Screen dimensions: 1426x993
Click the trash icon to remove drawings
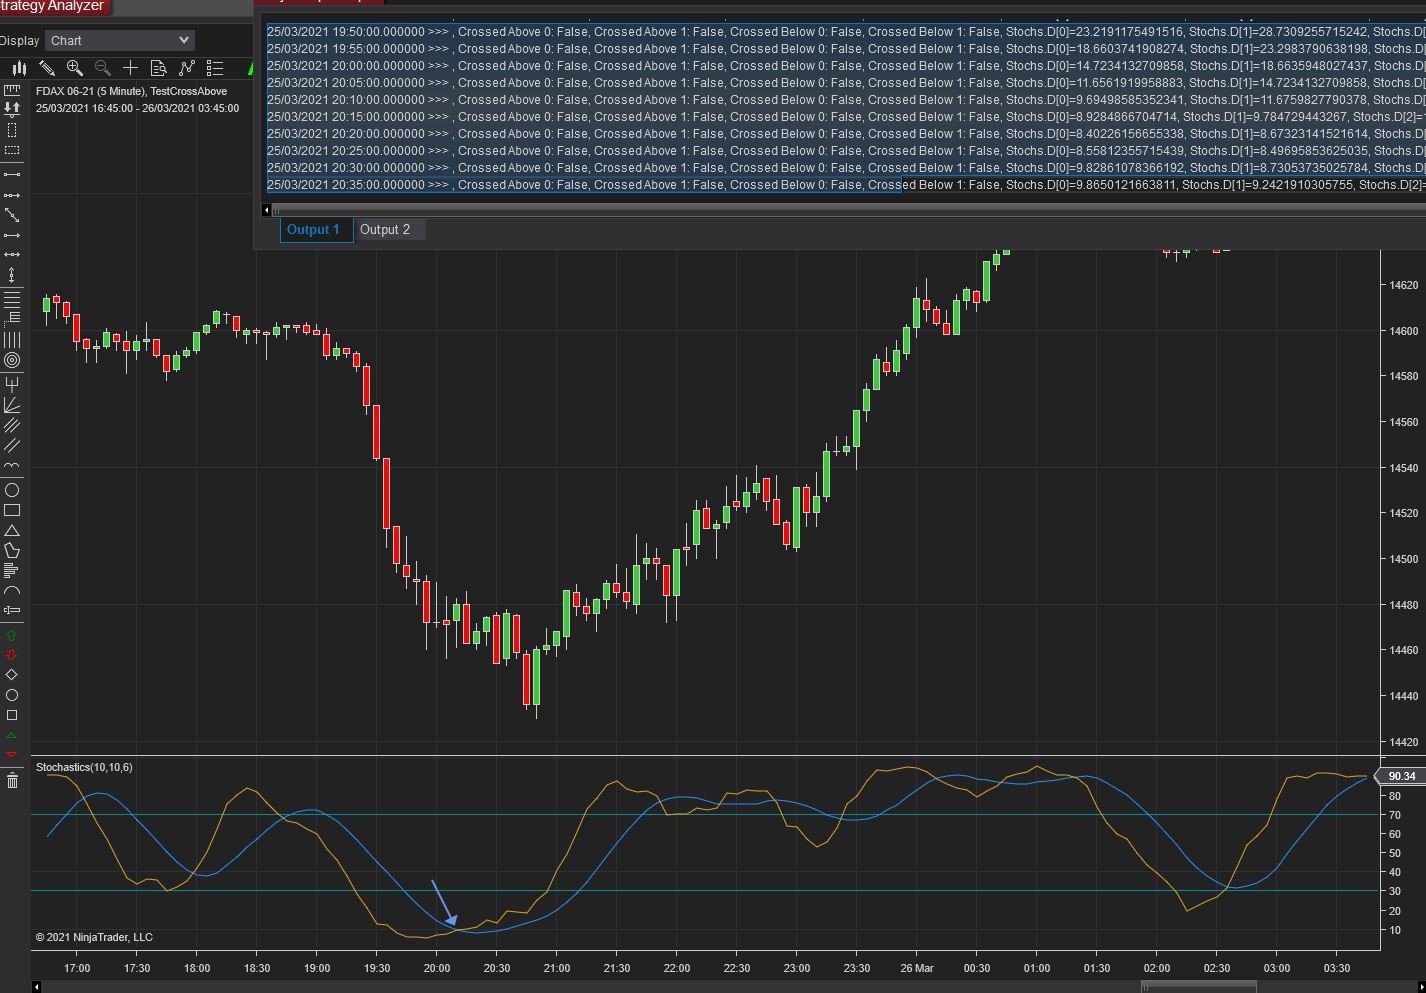(12, 780)
